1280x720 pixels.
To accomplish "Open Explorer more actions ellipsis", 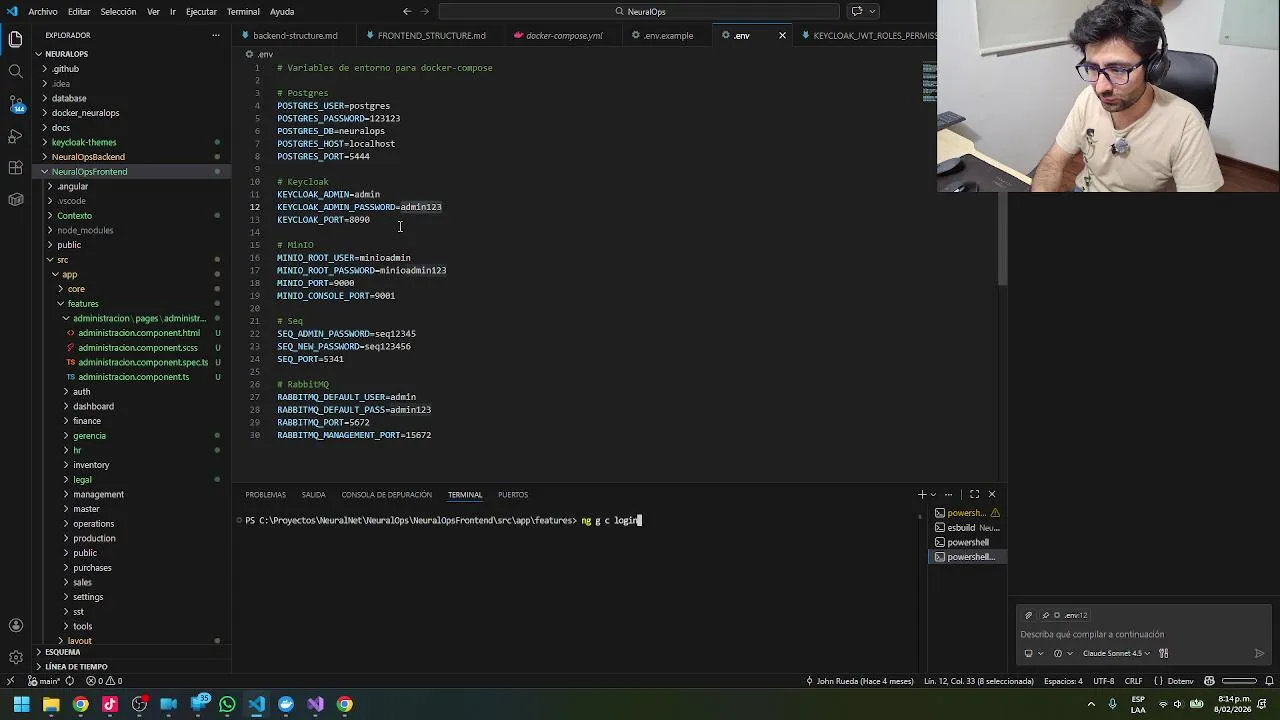I will [215, 35].
